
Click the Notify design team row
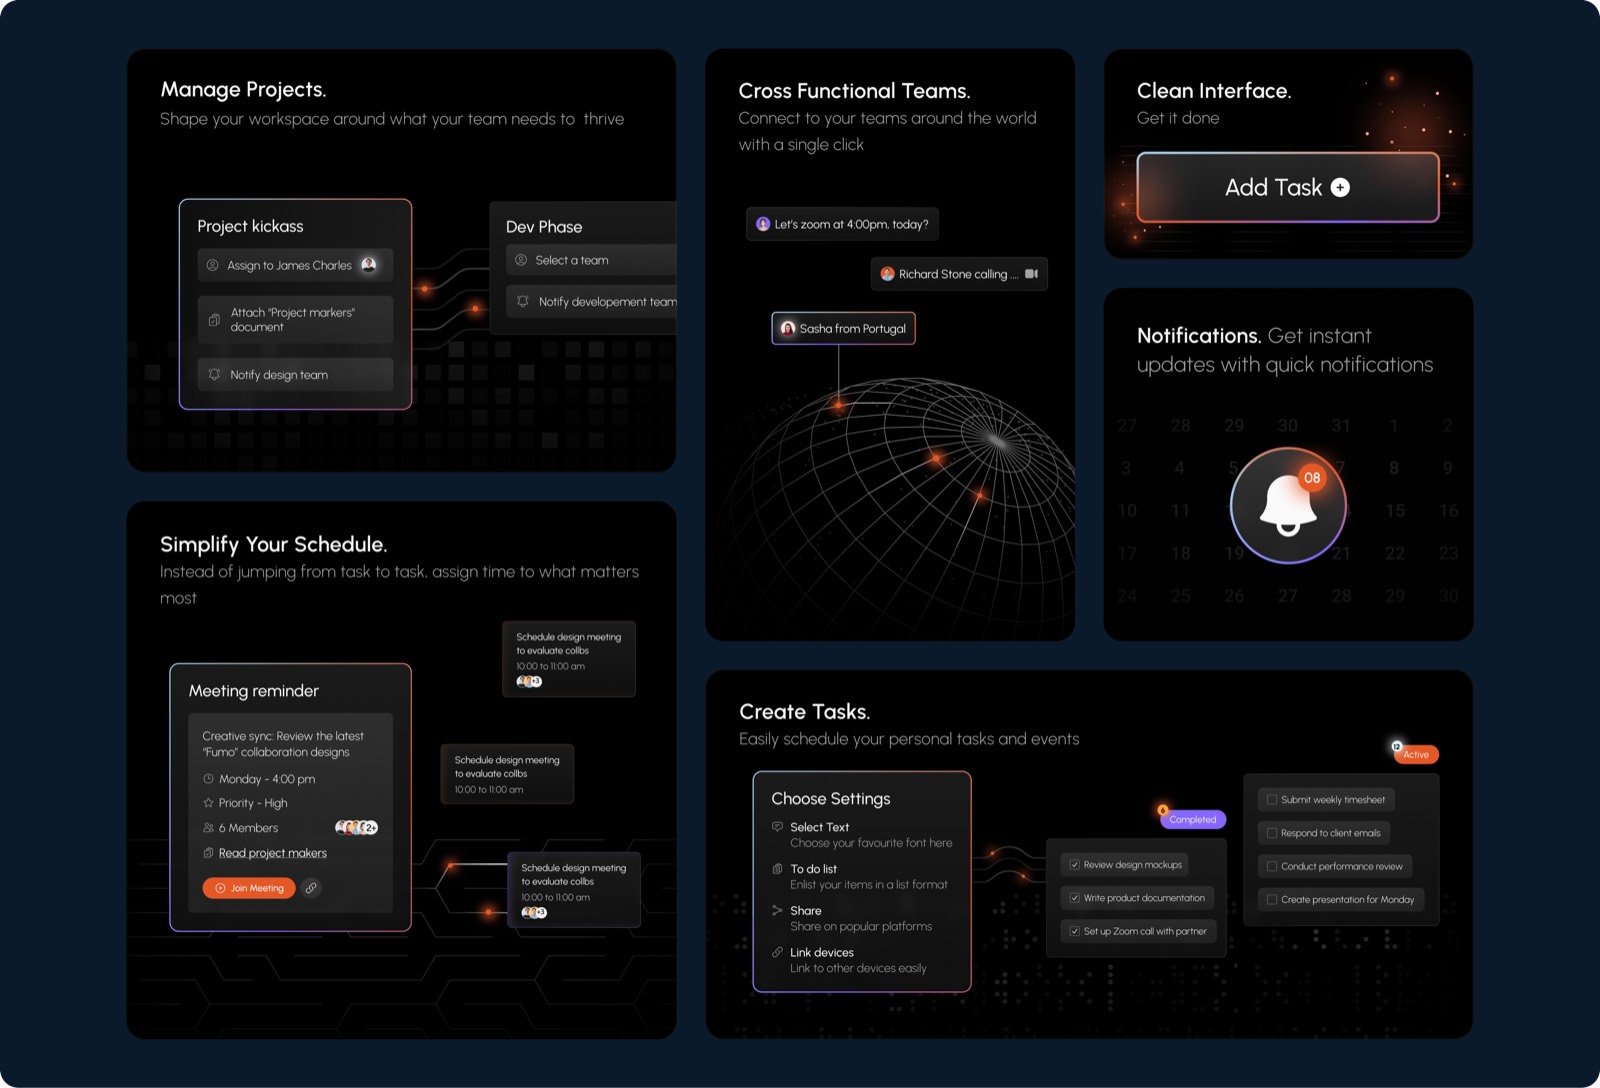tap(295, 374)
